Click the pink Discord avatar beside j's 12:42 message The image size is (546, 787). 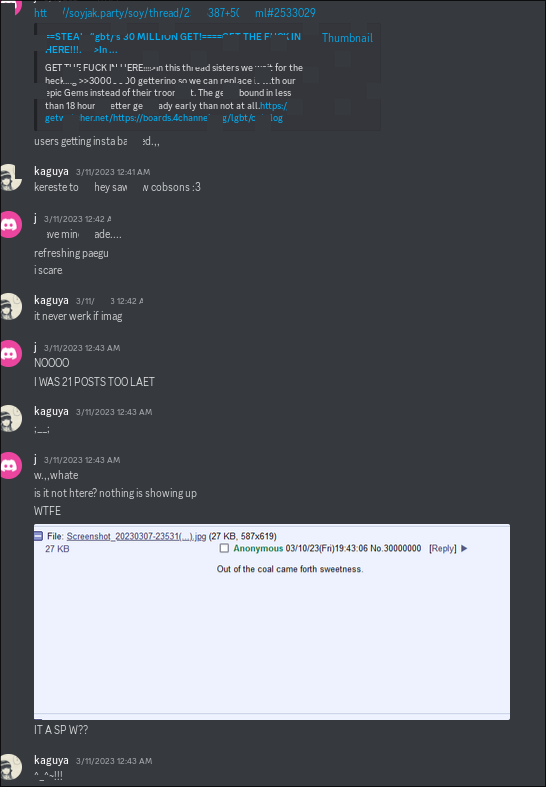coord(11,224)
